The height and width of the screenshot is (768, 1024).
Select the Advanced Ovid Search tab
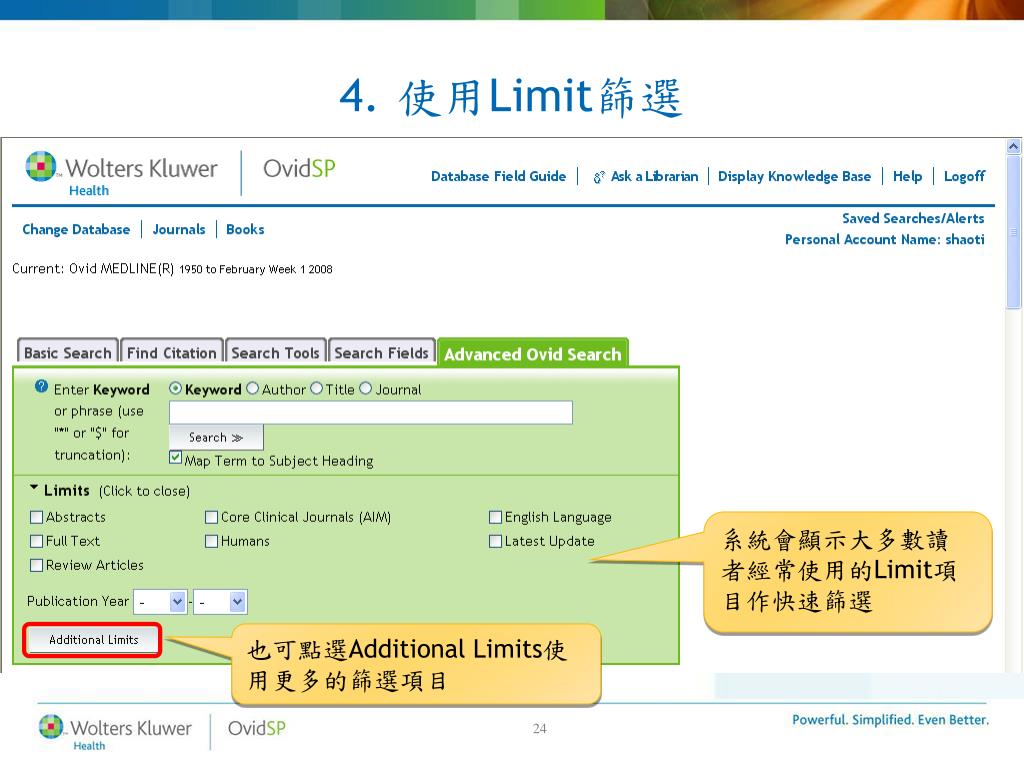(x=533, y=353)
